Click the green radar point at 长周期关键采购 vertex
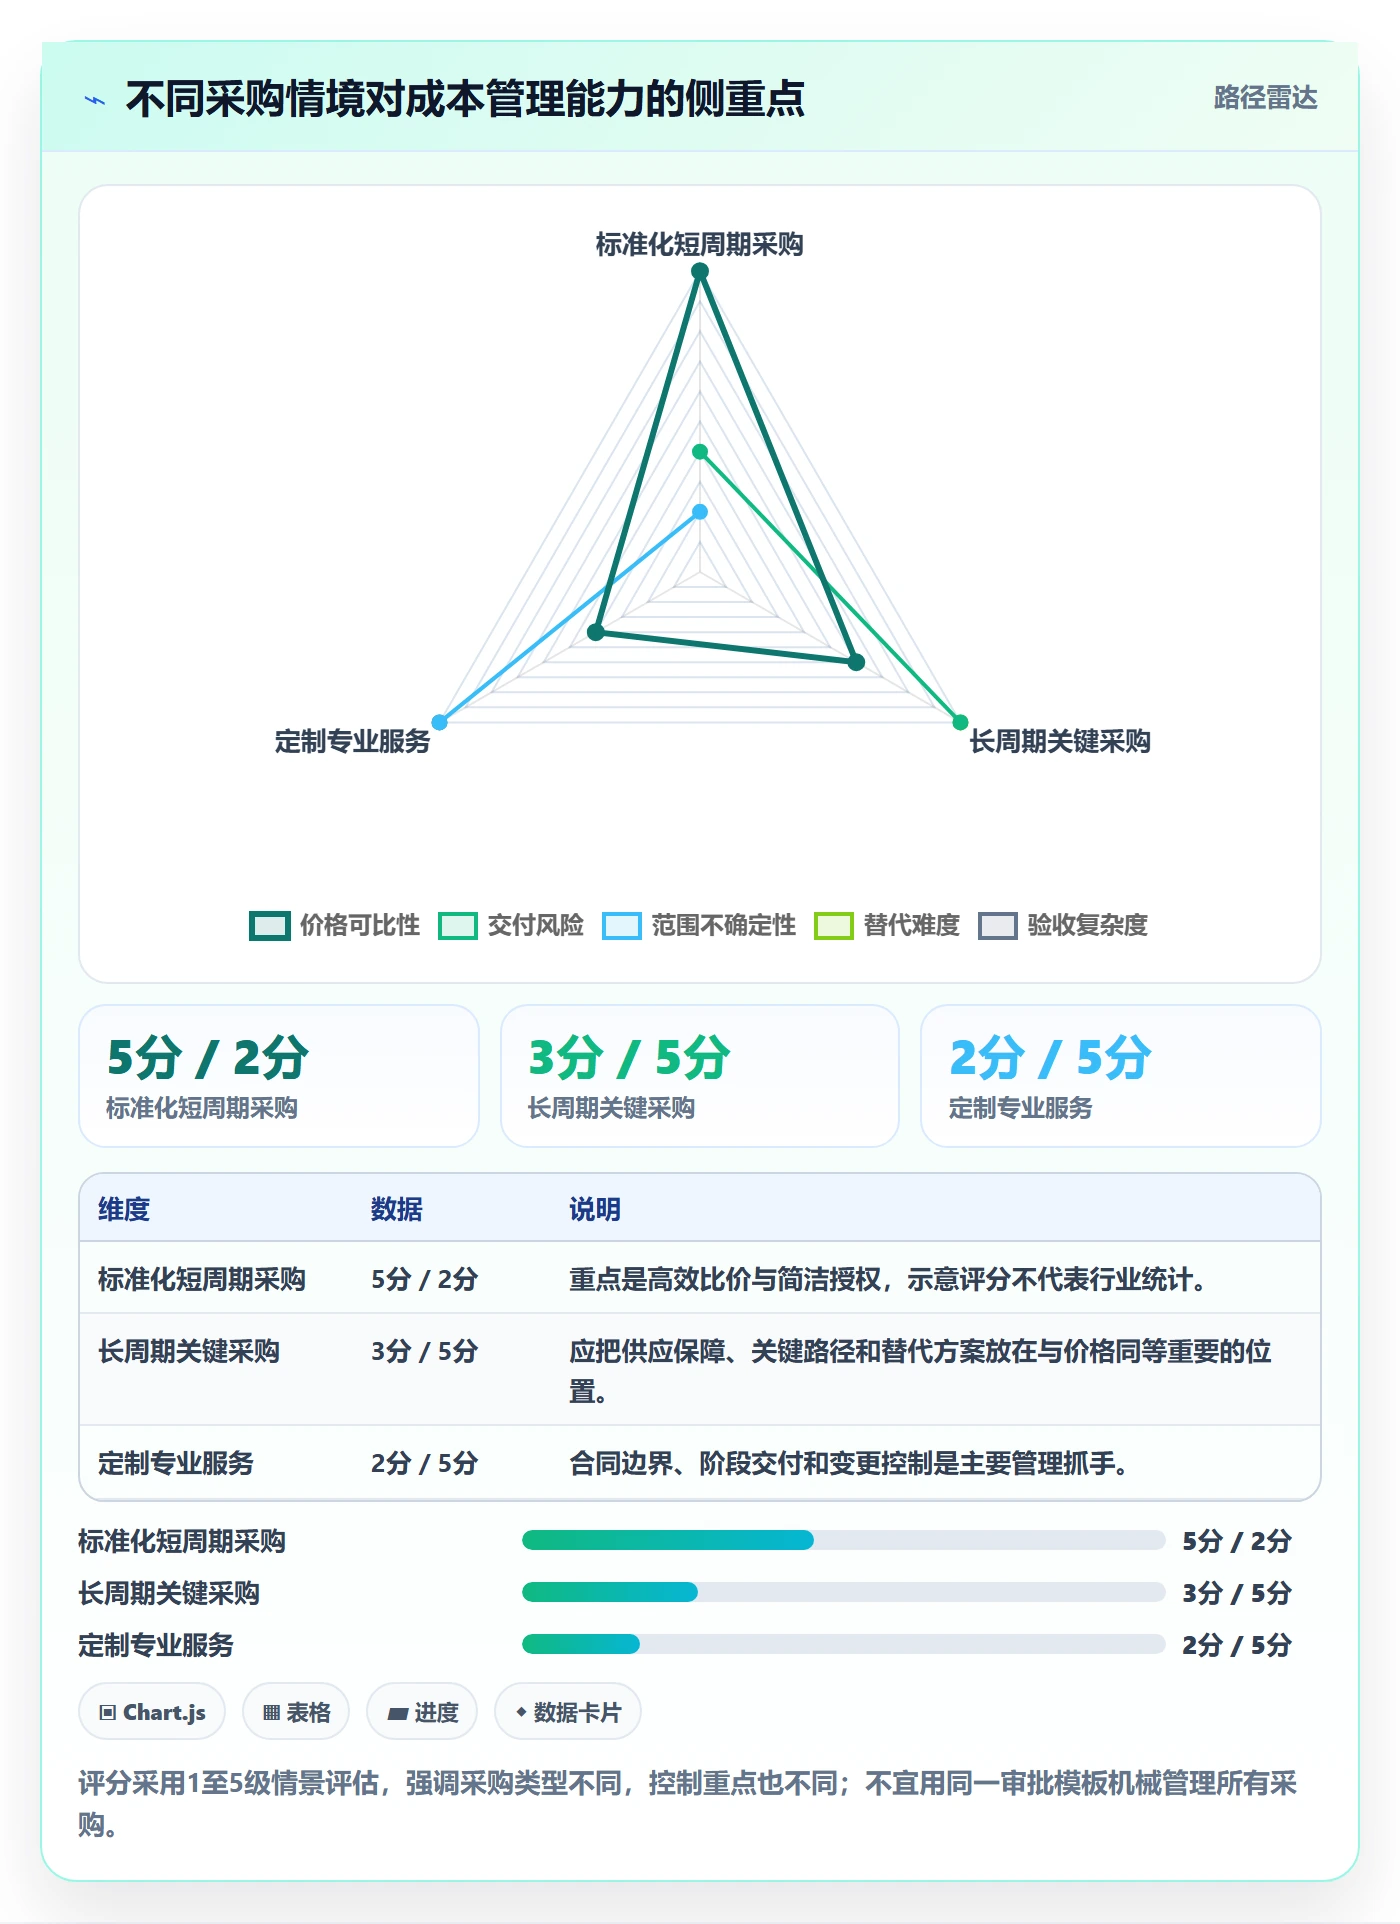Viewport: 1400px width, 1924px height. coord(960,722)
